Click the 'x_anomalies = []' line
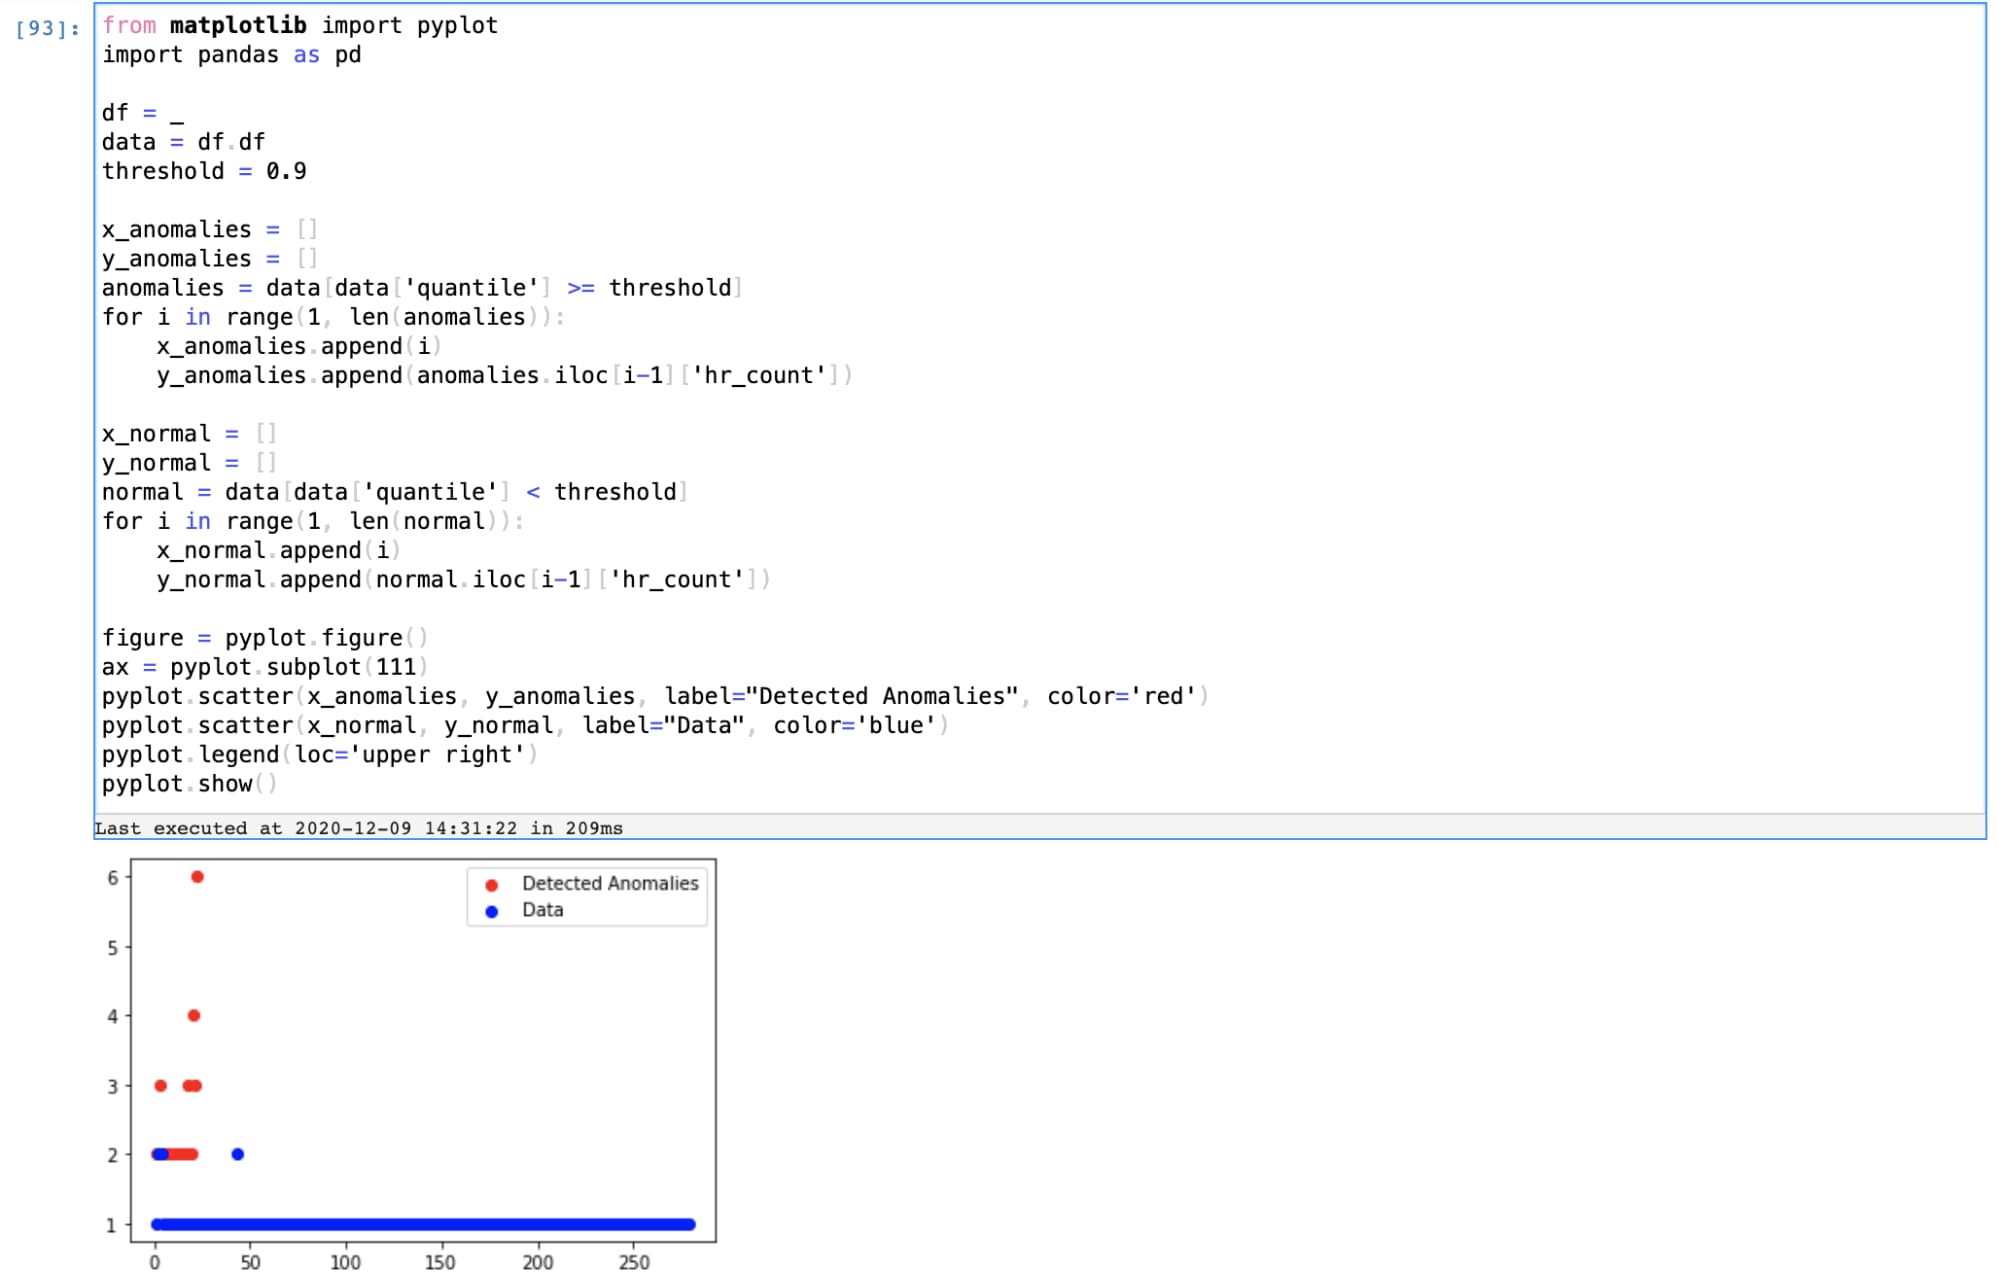 tap(210, 229)
